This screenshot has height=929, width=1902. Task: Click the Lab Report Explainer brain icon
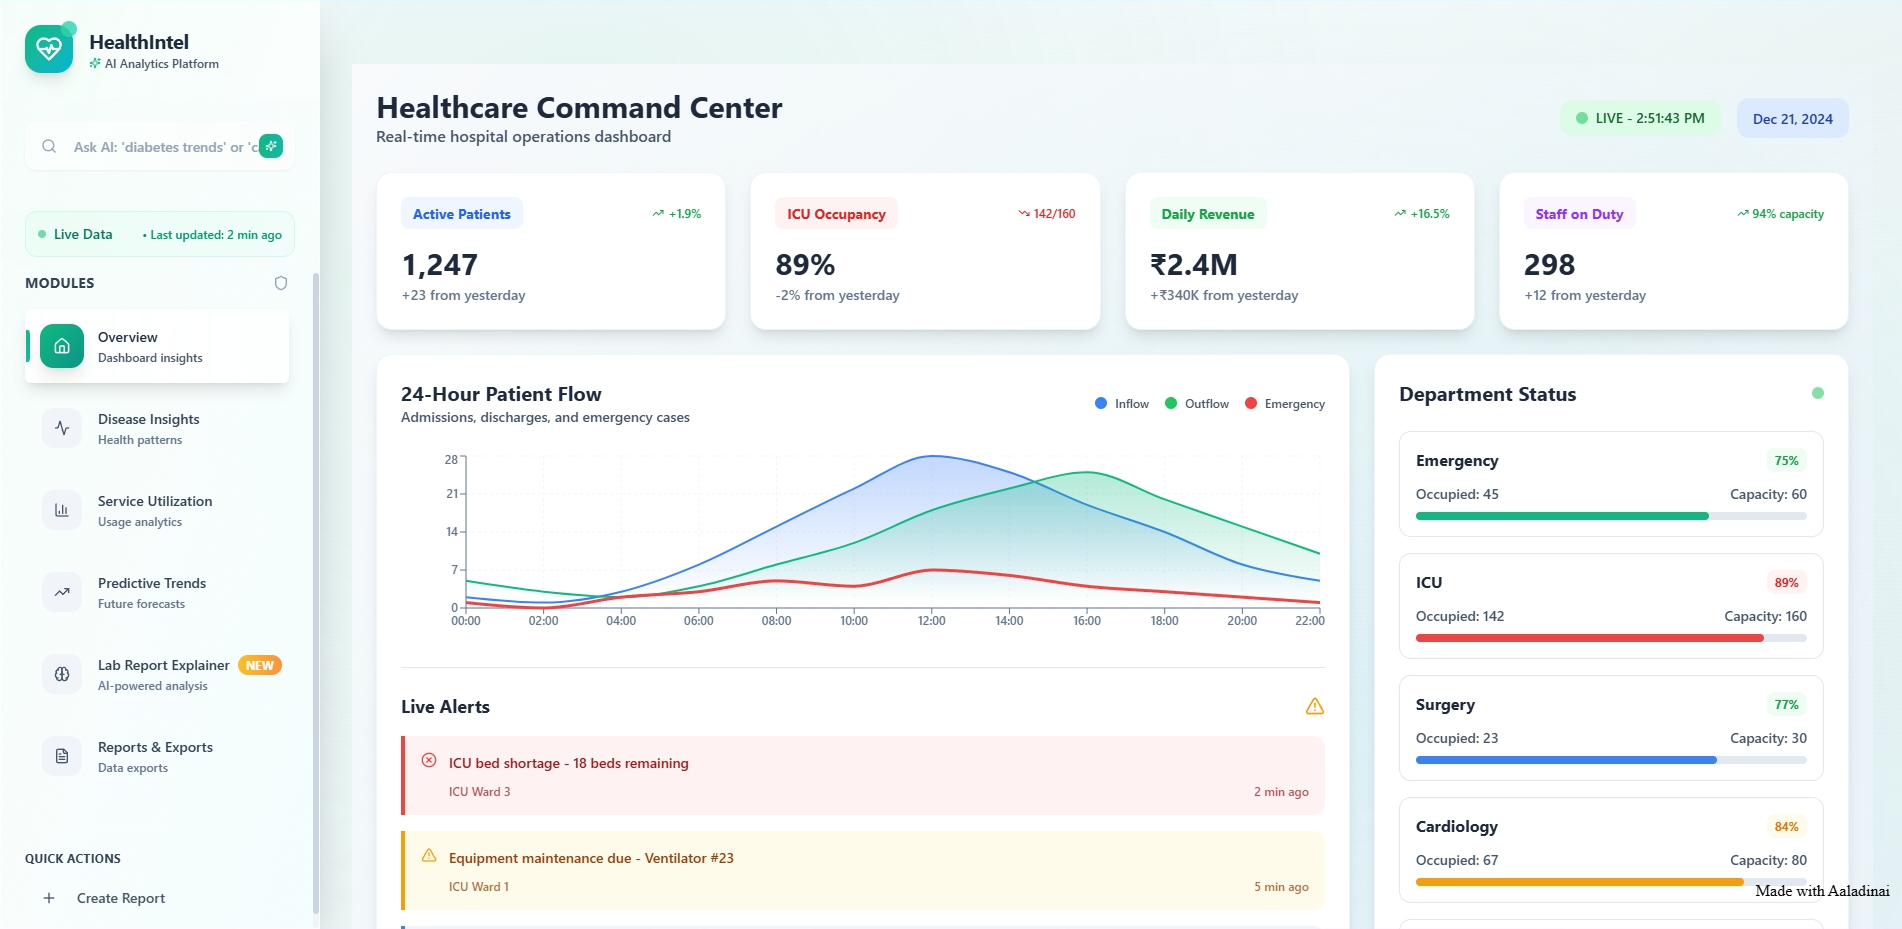coord(62,674)
